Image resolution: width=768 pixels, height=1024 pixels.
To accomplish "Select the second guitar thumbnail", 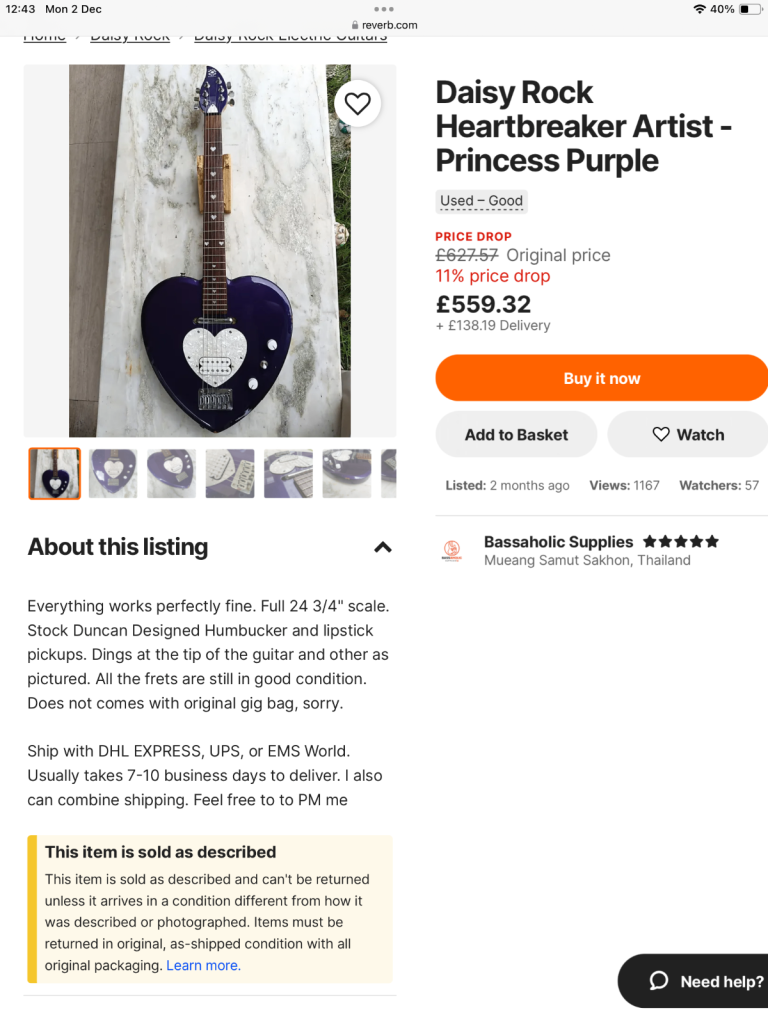I will [x=113, y=473].
